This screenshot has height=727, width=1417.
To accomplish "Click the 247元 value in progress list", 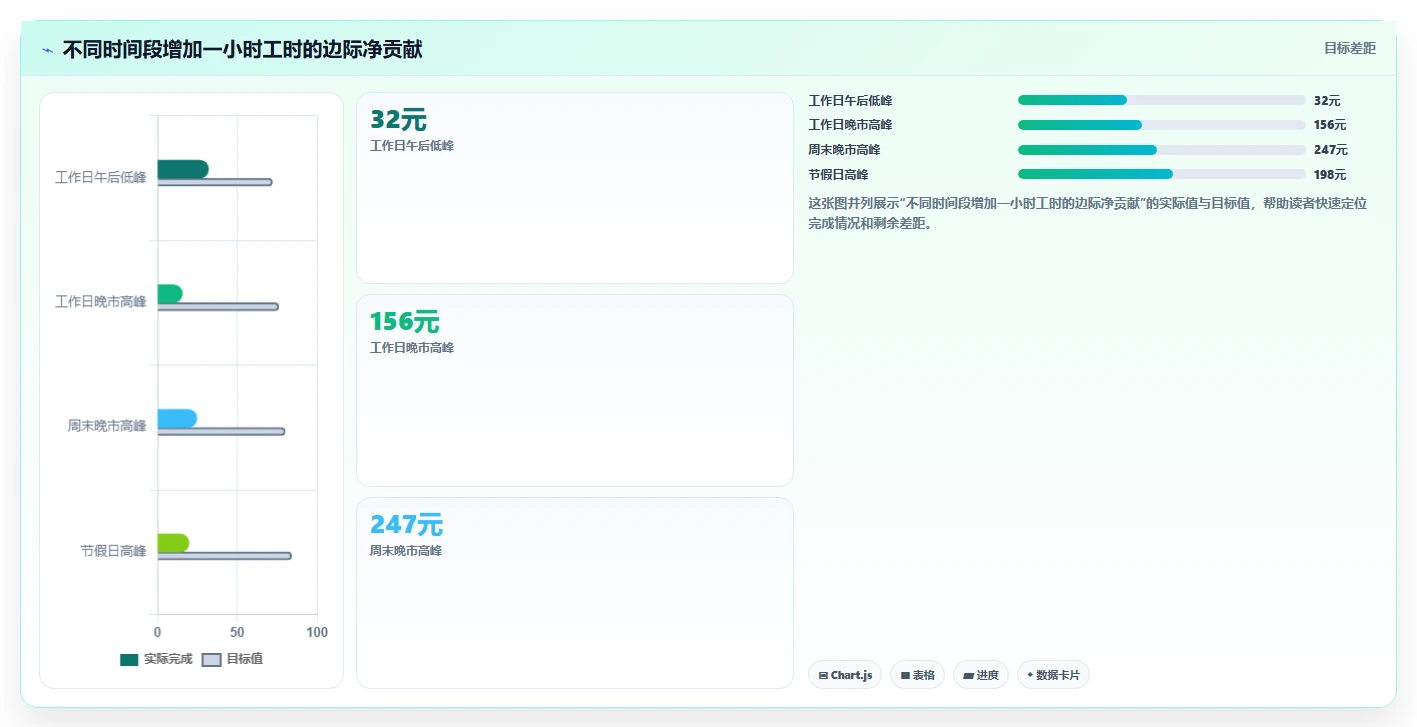I will pos(1331,150).
